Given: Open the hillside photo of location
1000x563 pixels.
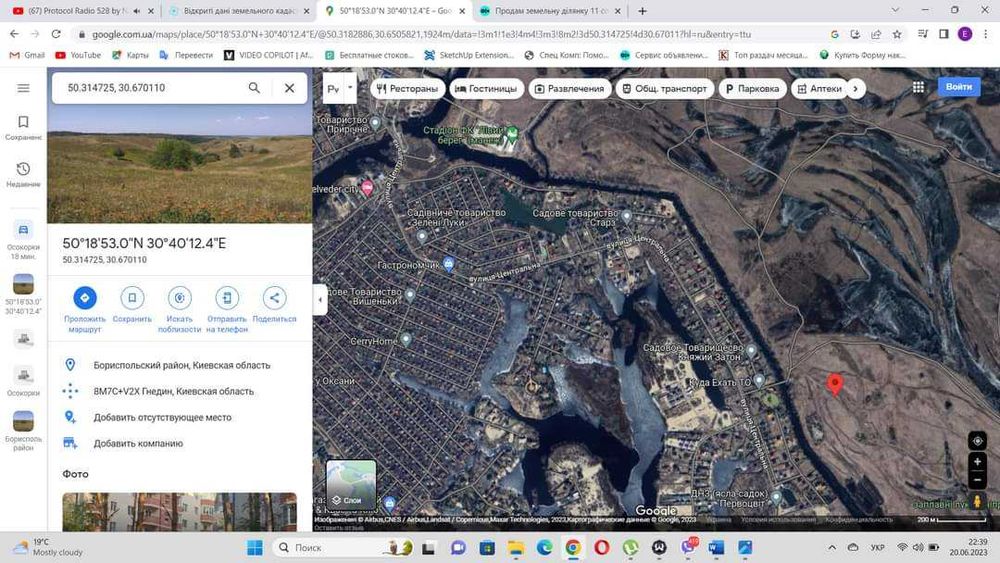Looking at the screenshot, I should click(x=180, y=165).
